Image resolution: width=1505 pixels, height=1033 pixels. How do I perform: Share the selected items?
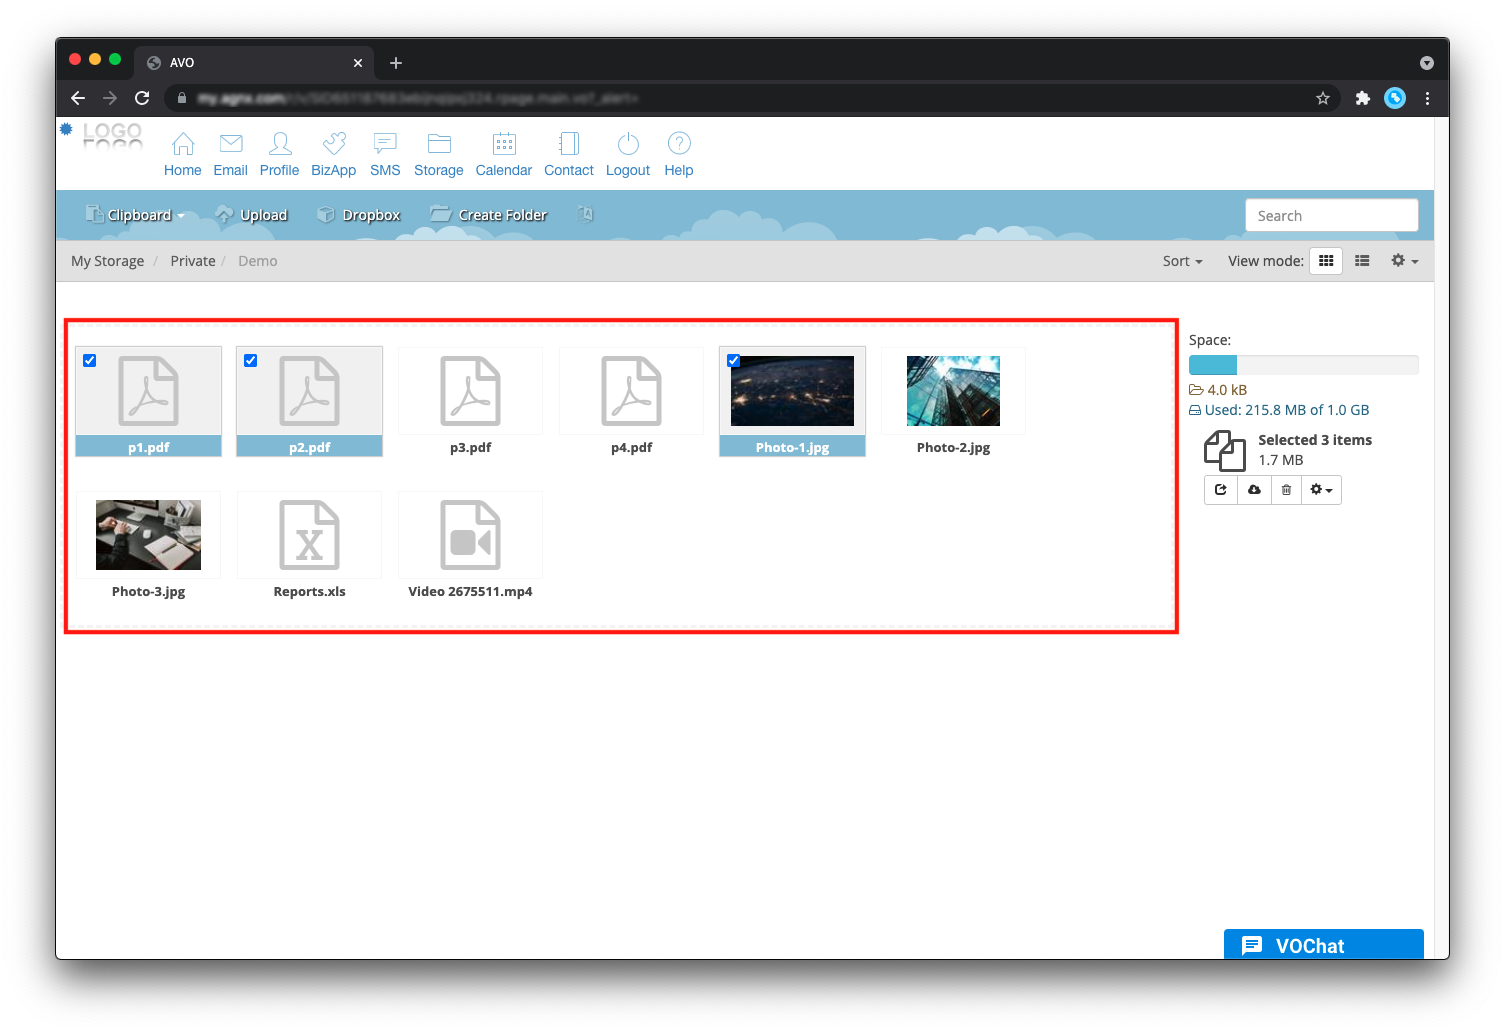[1221, 490]
